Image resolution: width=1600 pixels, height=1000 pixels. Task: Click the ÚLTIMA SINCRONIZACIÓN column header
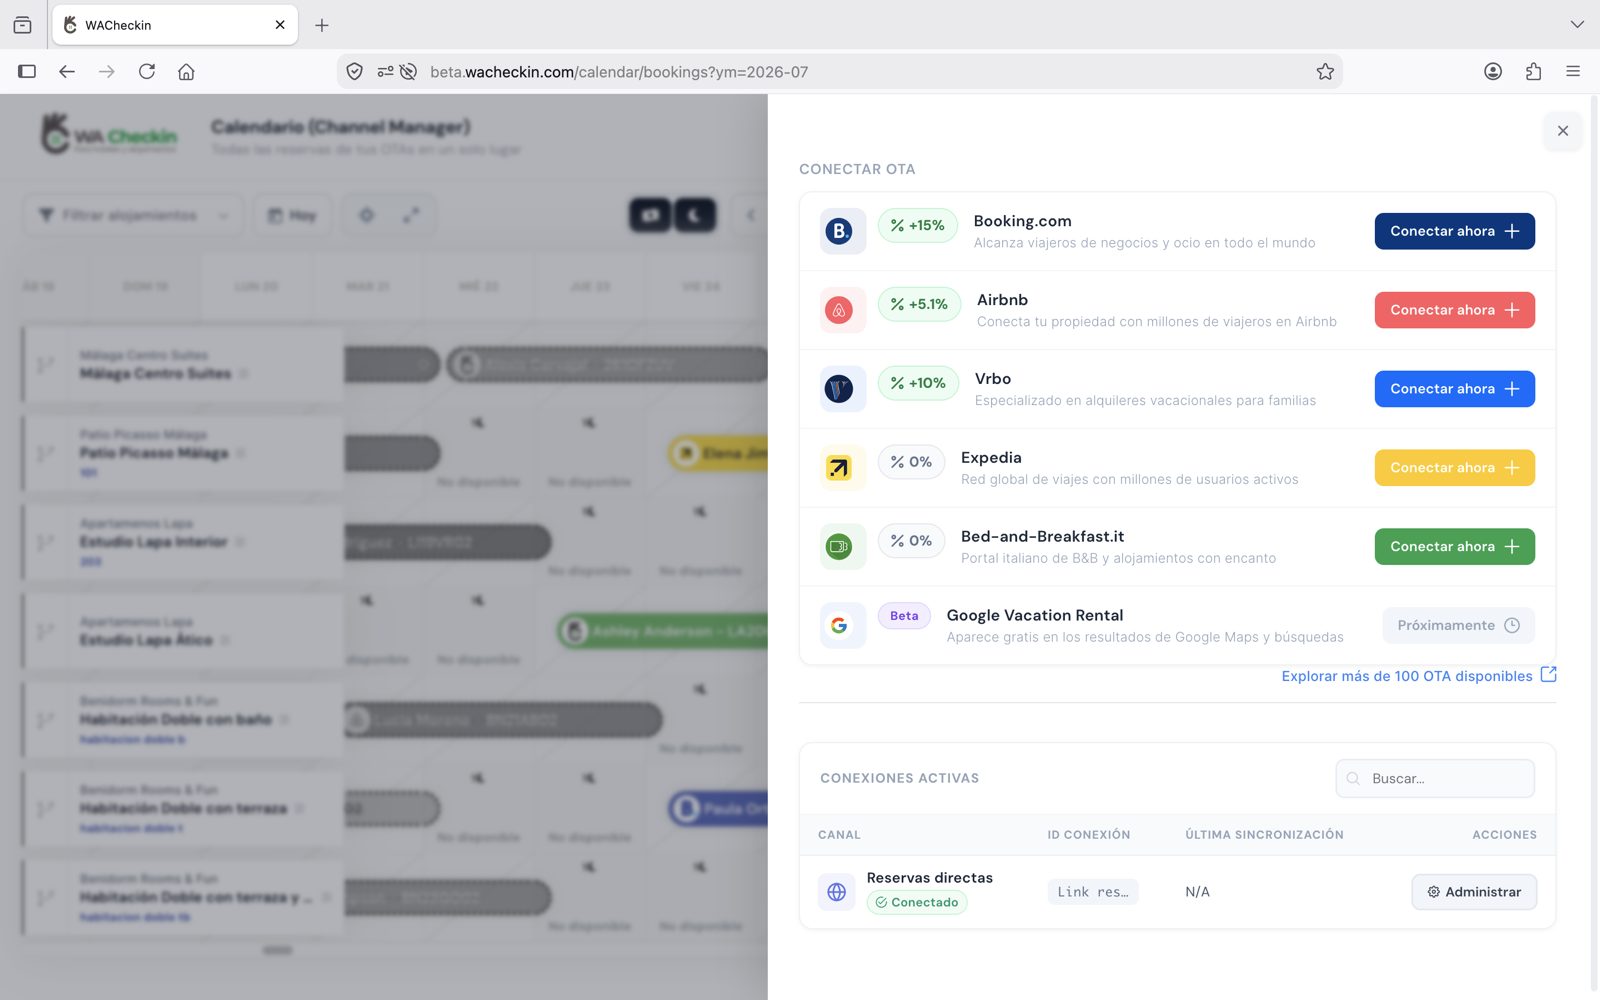coord(1264,835)
